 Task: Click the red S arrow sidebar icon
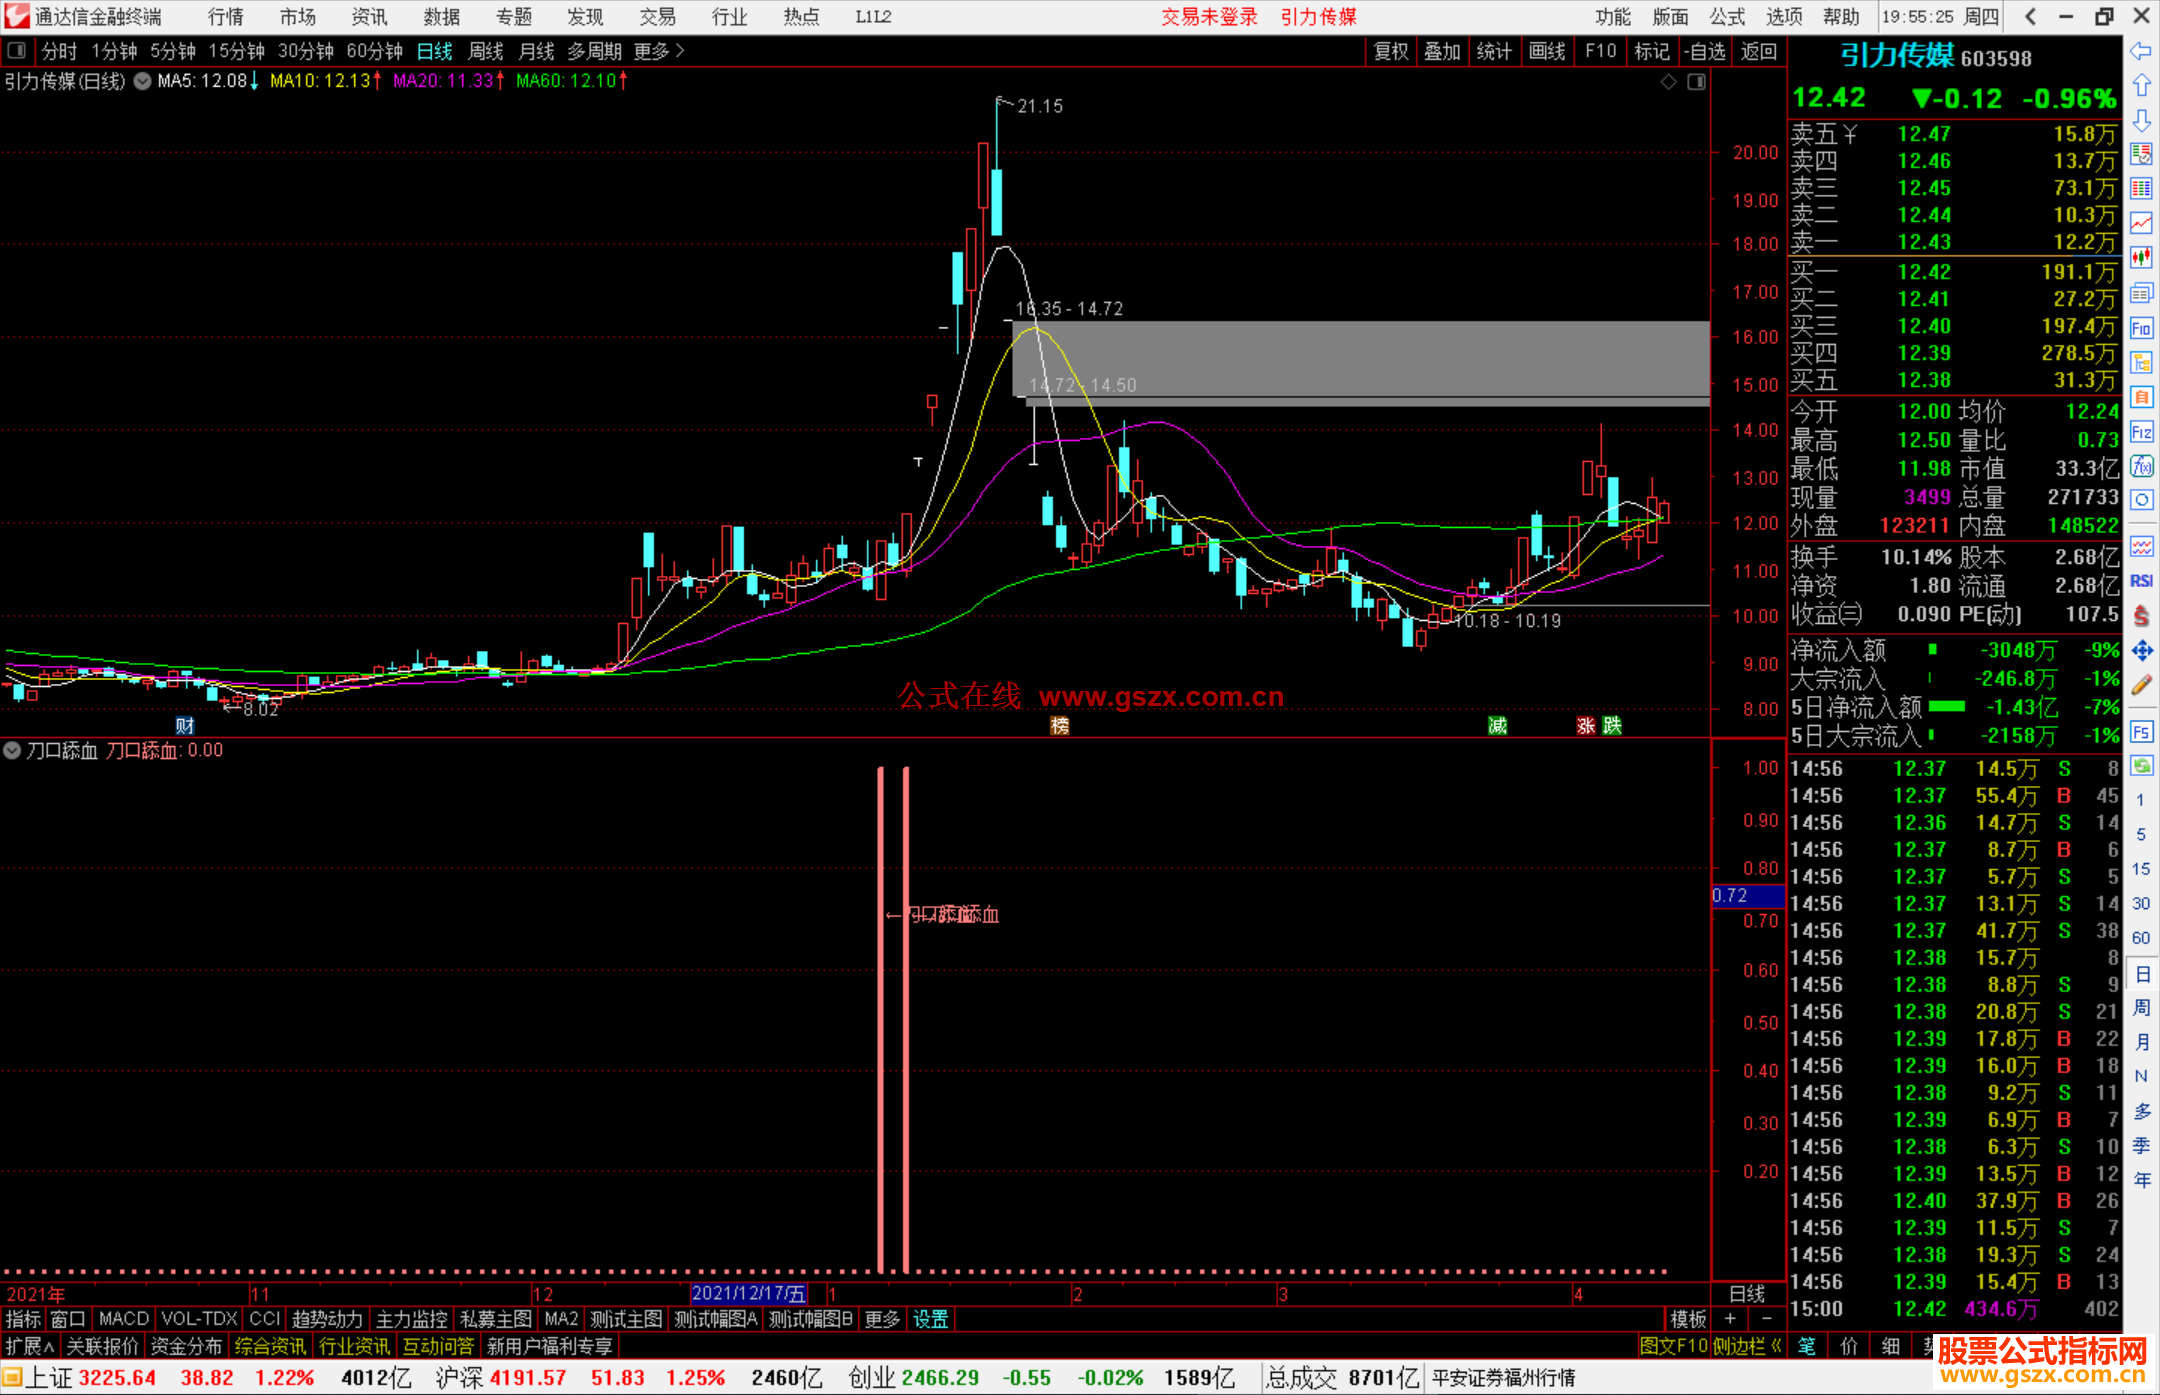tap(2141, 616)
